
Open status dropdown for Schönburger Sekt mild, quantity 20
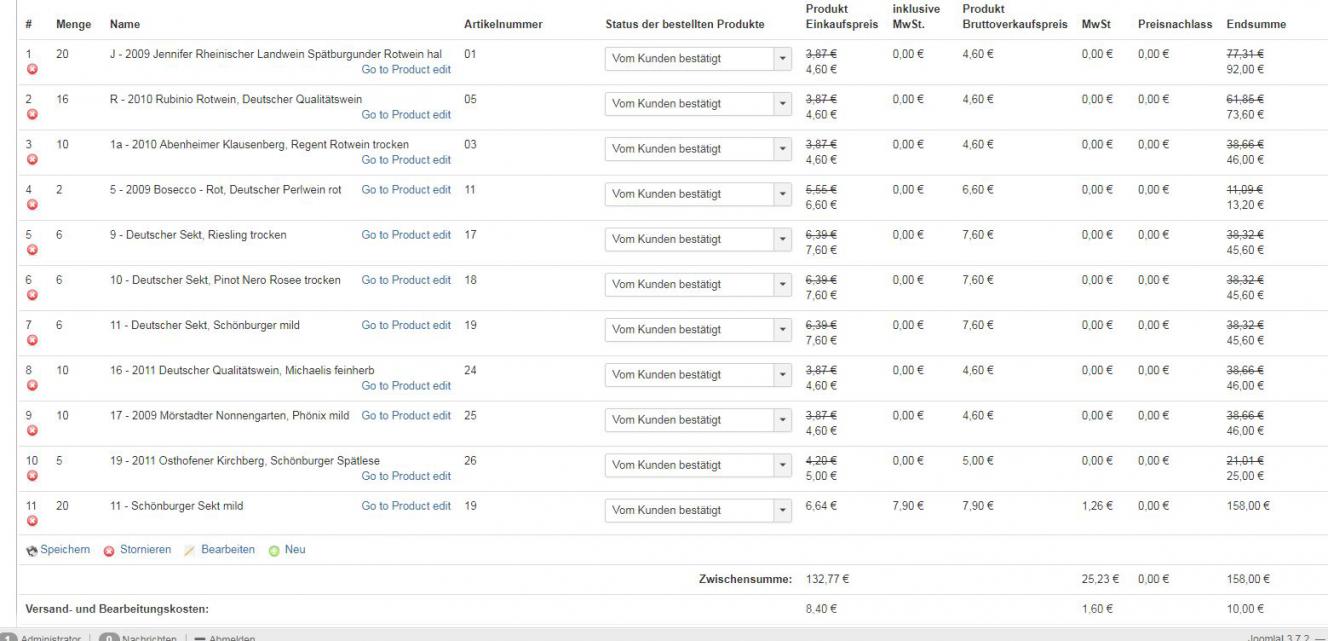click(x=782, y=510)
